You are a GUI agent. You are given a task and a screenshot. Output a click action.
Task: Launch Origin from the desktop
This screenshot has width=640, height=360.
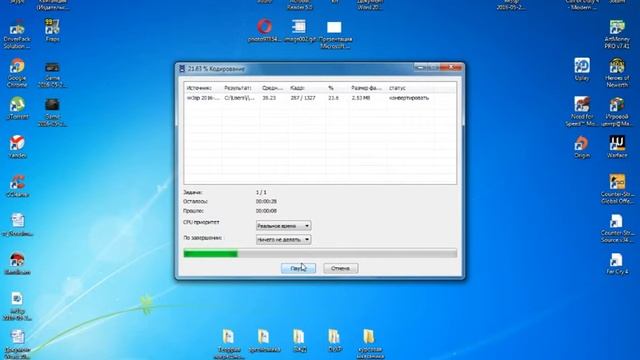[x=582, y=147]
